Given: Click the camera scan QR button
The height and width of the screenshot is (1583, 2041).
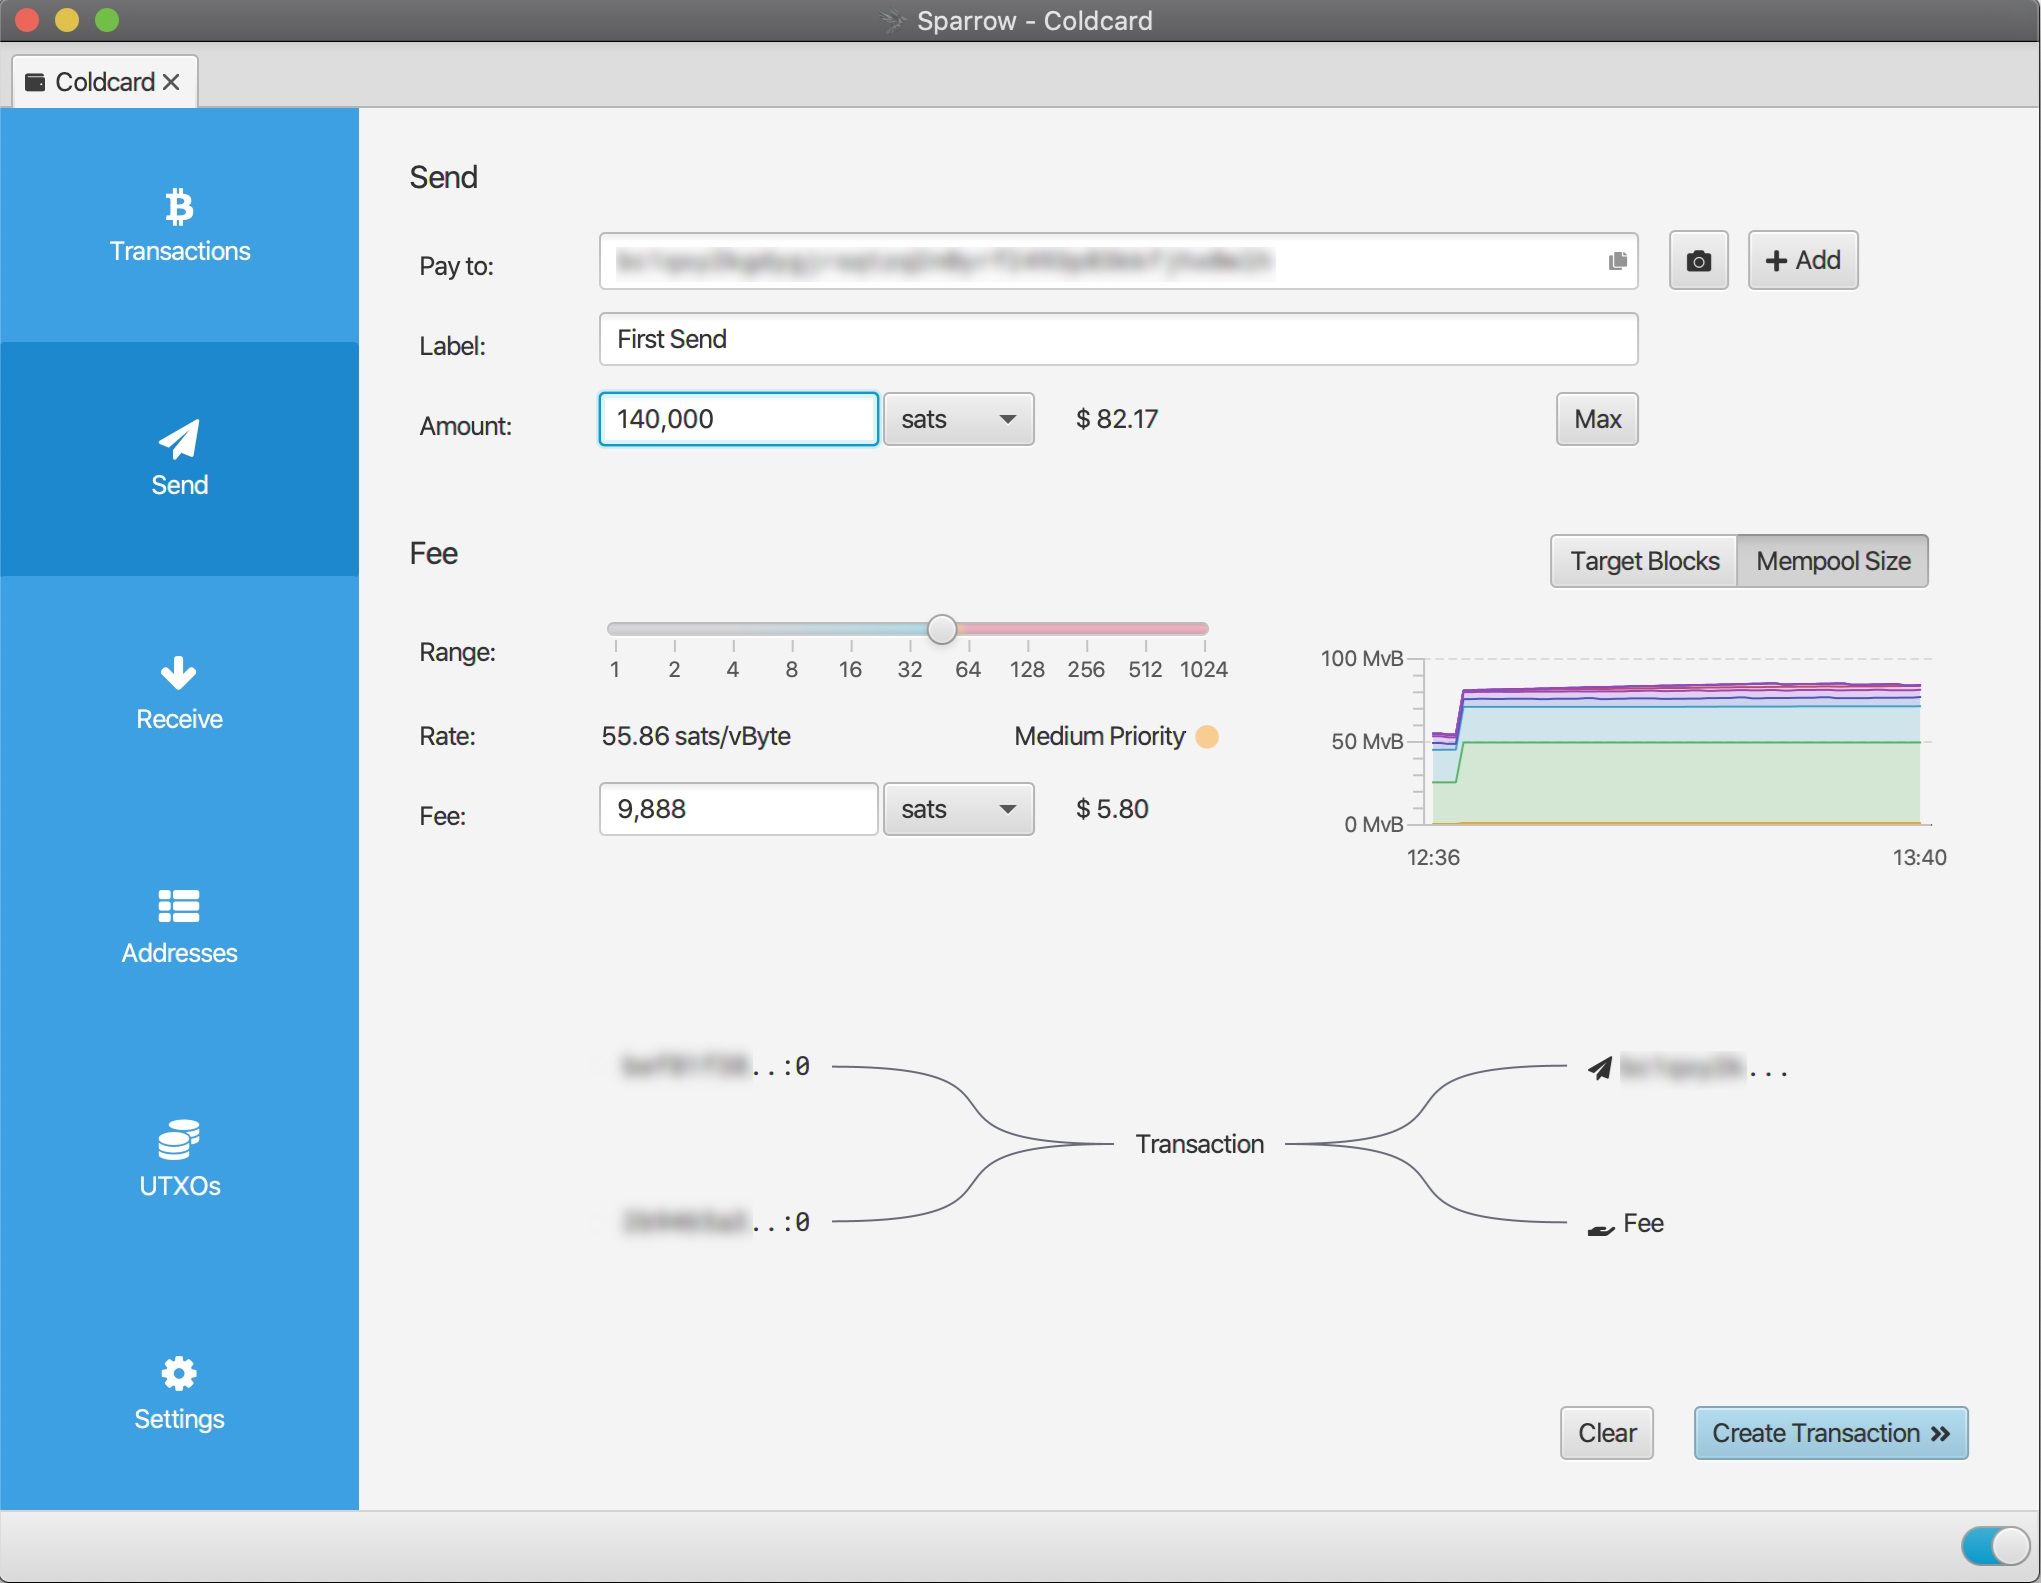Looking at the screenshot, I should click(x=1698, y=261).
